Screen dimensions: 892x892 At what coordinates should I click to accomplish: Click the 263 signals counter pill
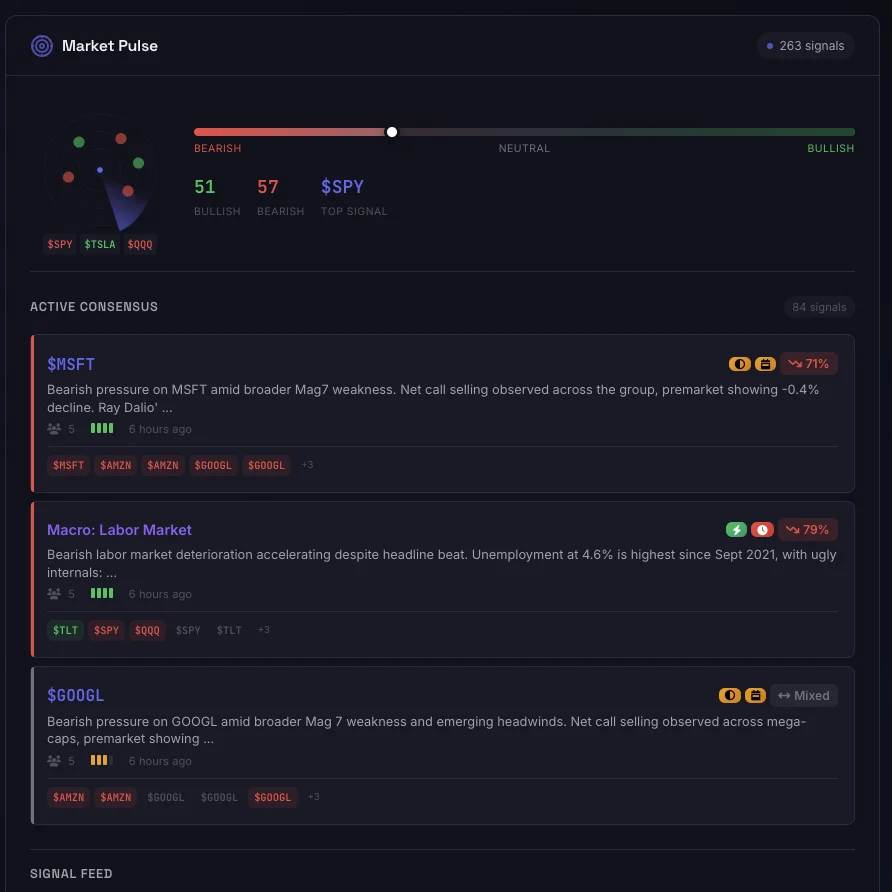click(x=806, y=45)
